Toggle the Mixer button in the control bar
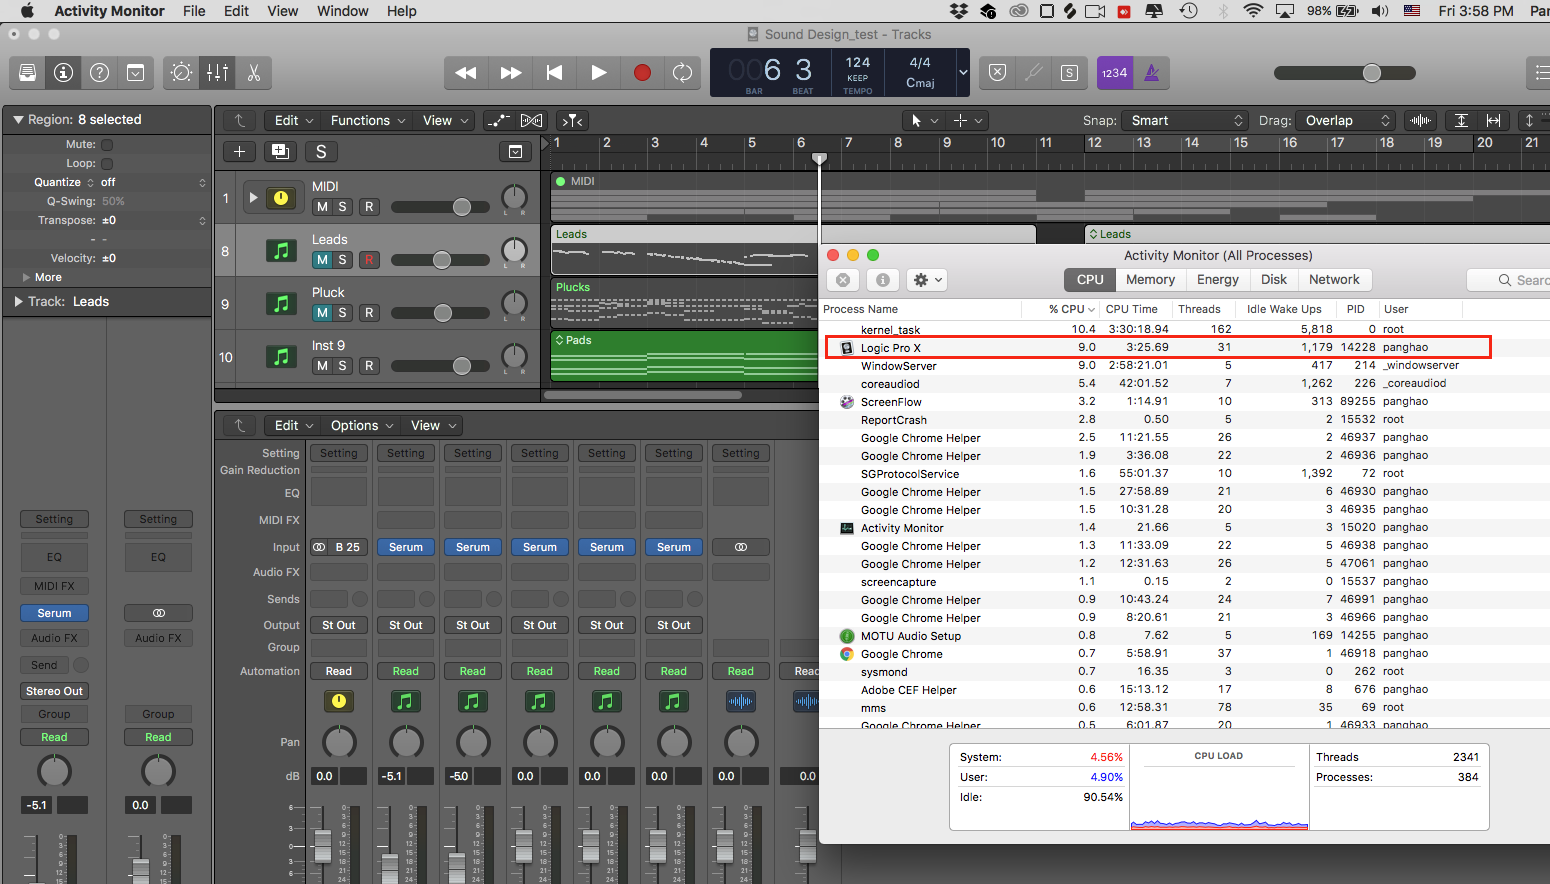Screen dimensions: 1550x884 click(217, 73)
